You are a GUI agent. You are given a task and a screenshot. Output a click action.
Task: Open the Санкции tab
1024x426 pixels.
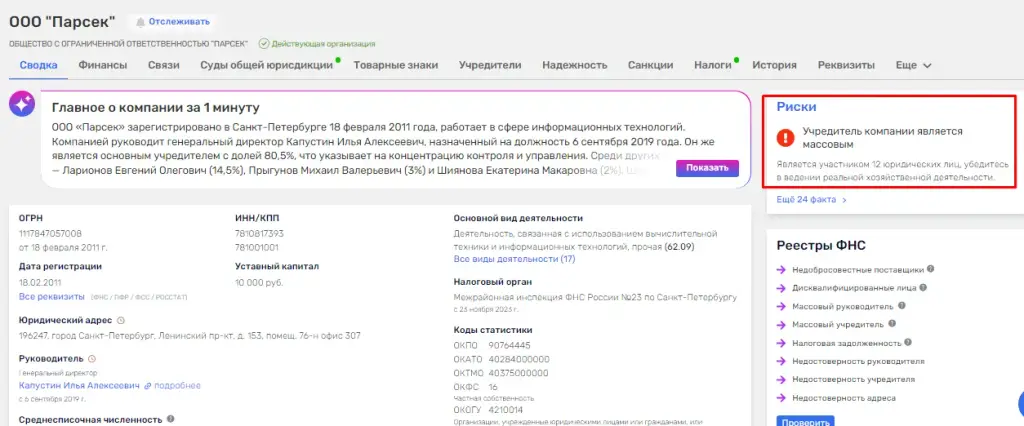point(650,65)
